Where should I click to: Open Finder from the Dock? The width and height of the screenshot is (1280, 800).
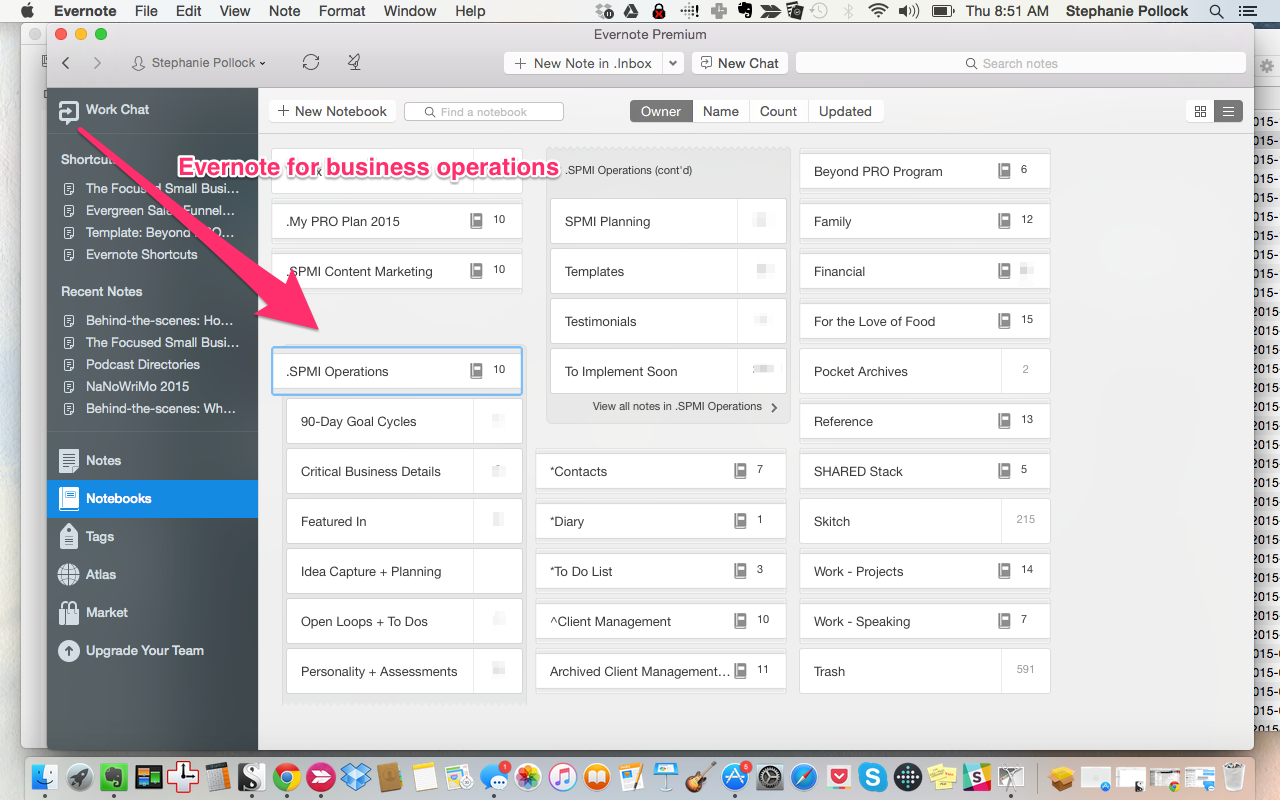(45, 776)
